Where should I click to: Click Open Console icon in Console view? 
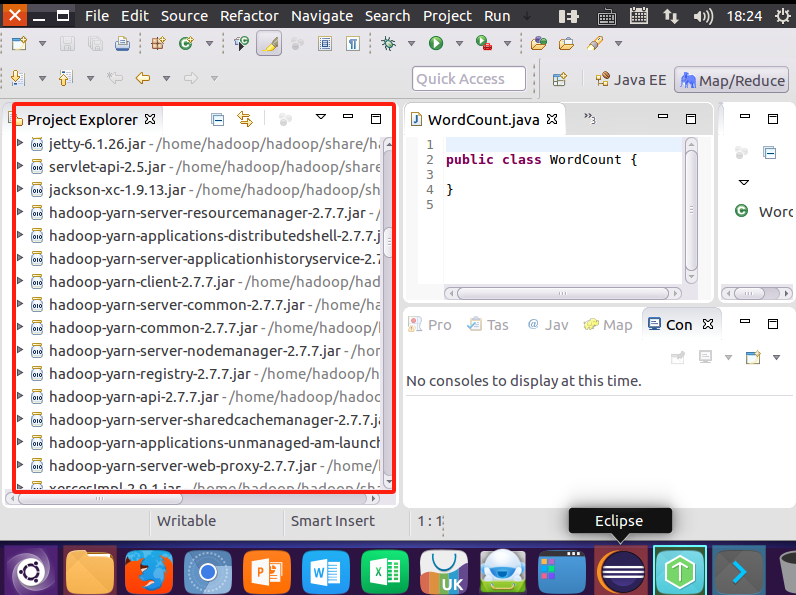[753, 357]
